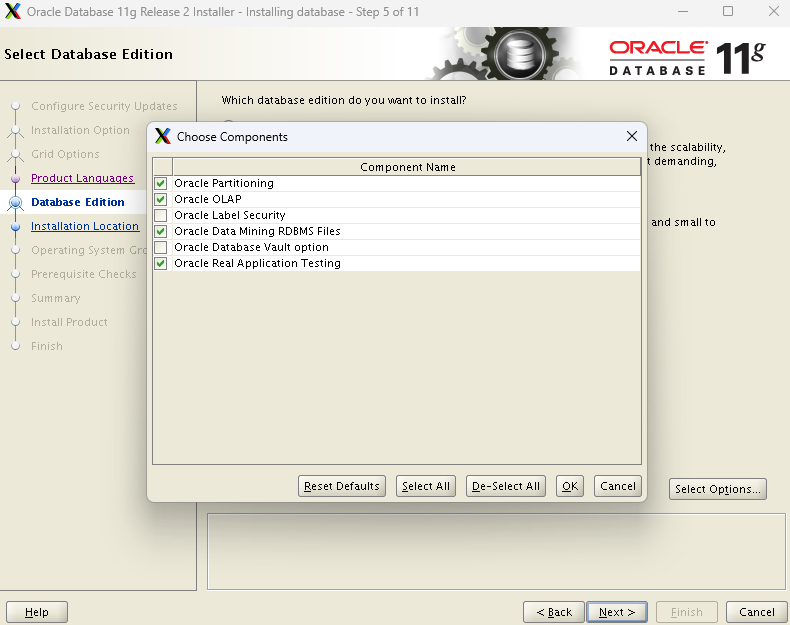Image resolution: width=790 pixels, height=625 pixels.
Task: Click the Installation Option step label
Action: 80,130
